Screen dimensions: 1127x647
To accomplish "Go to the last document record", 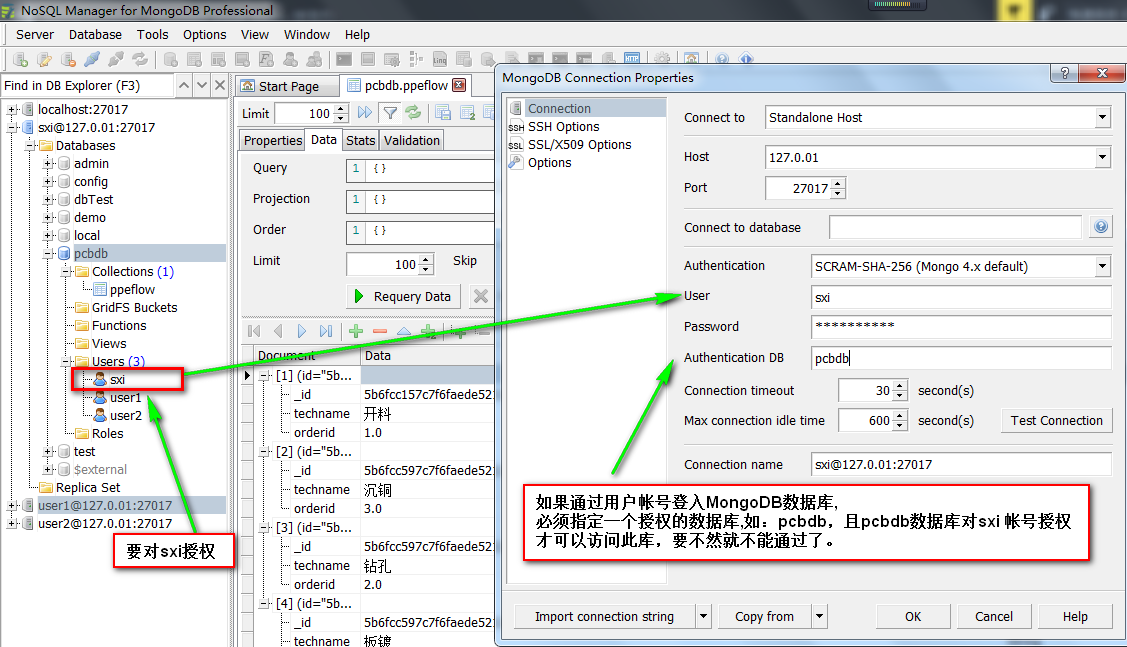I will (326, 331).
